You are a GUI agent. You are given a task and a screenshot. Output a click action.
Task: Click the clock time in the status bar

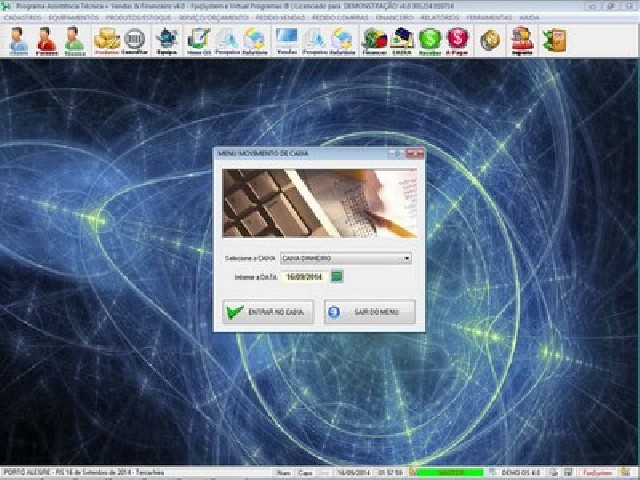(390, 473)
